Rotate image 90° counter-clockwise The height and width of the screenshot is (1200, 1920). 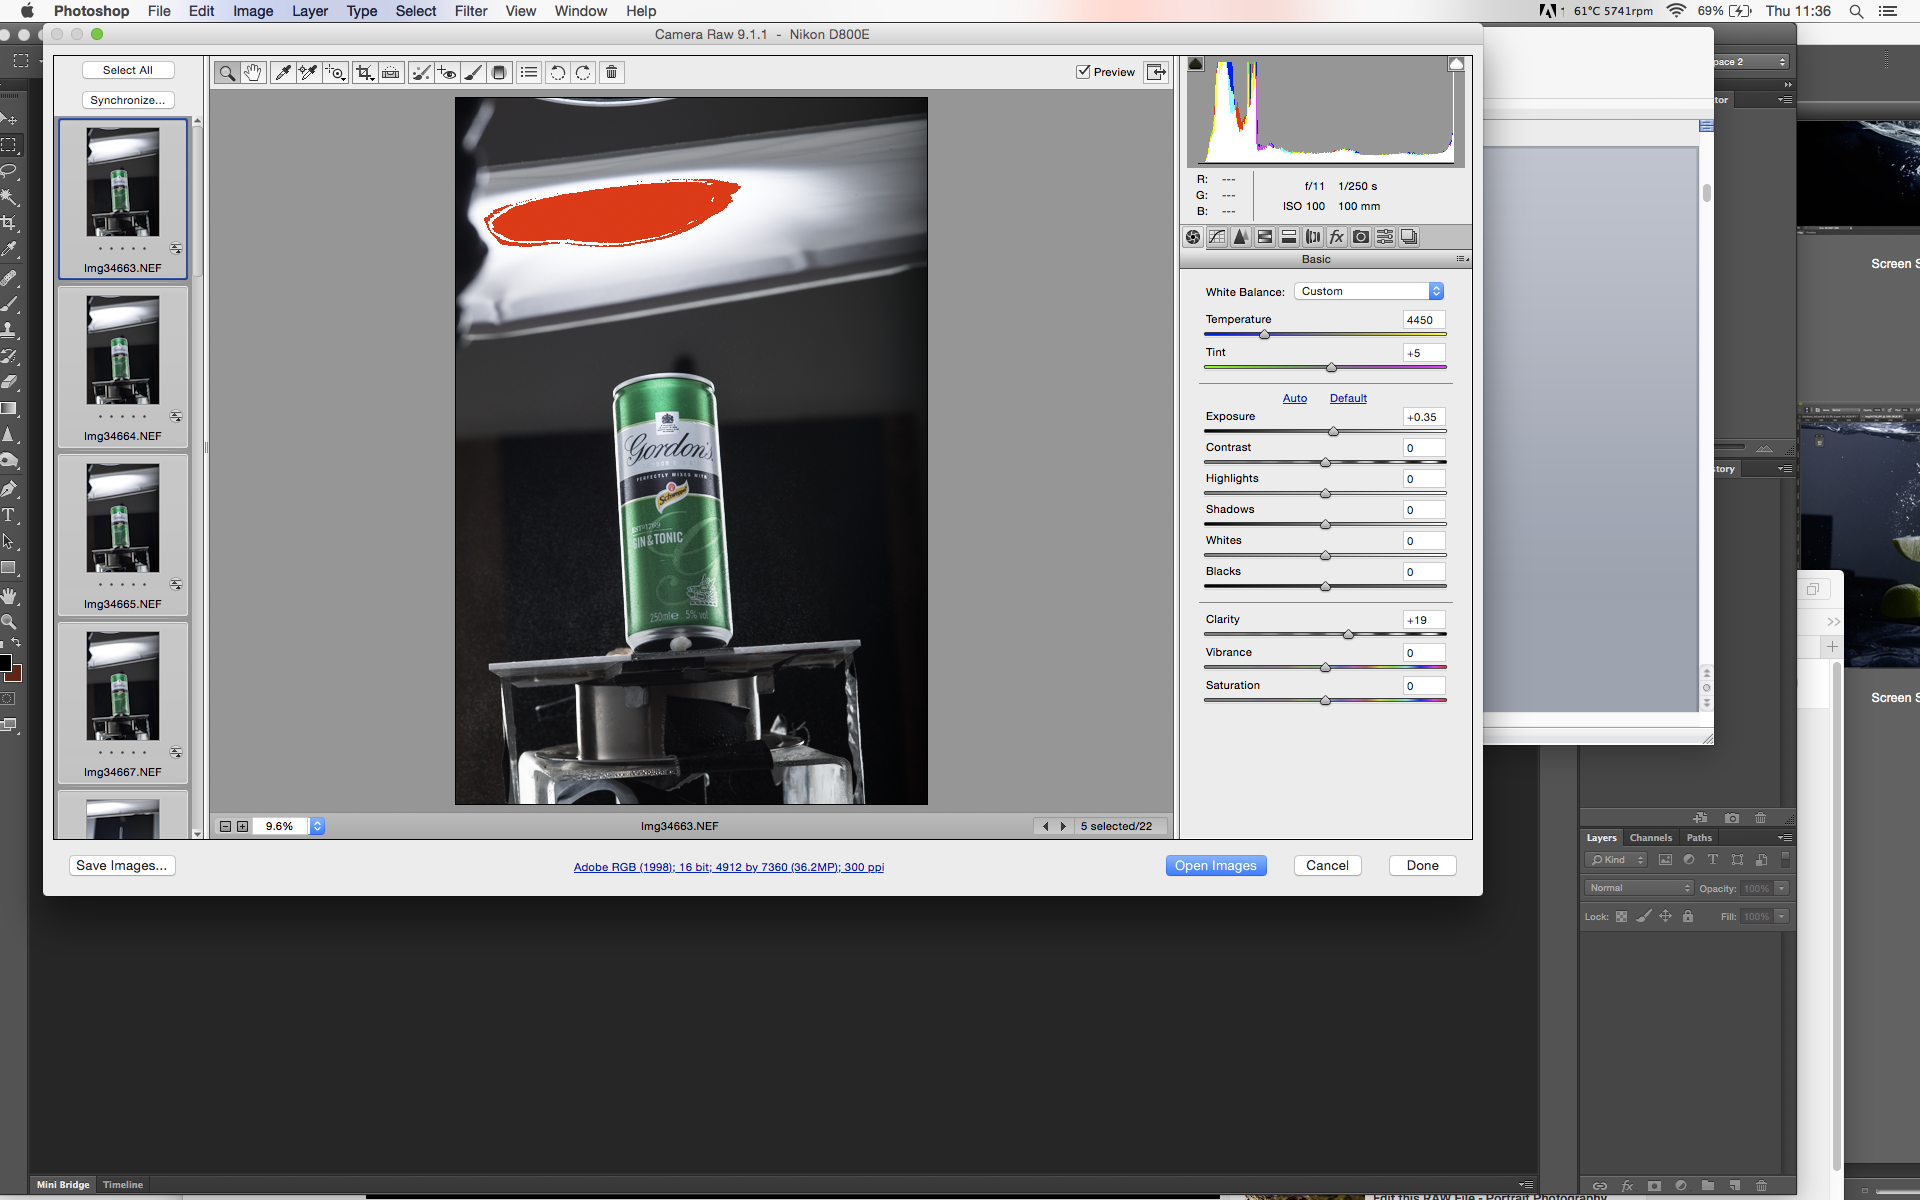pyautogui.click(x=558, y=73)
